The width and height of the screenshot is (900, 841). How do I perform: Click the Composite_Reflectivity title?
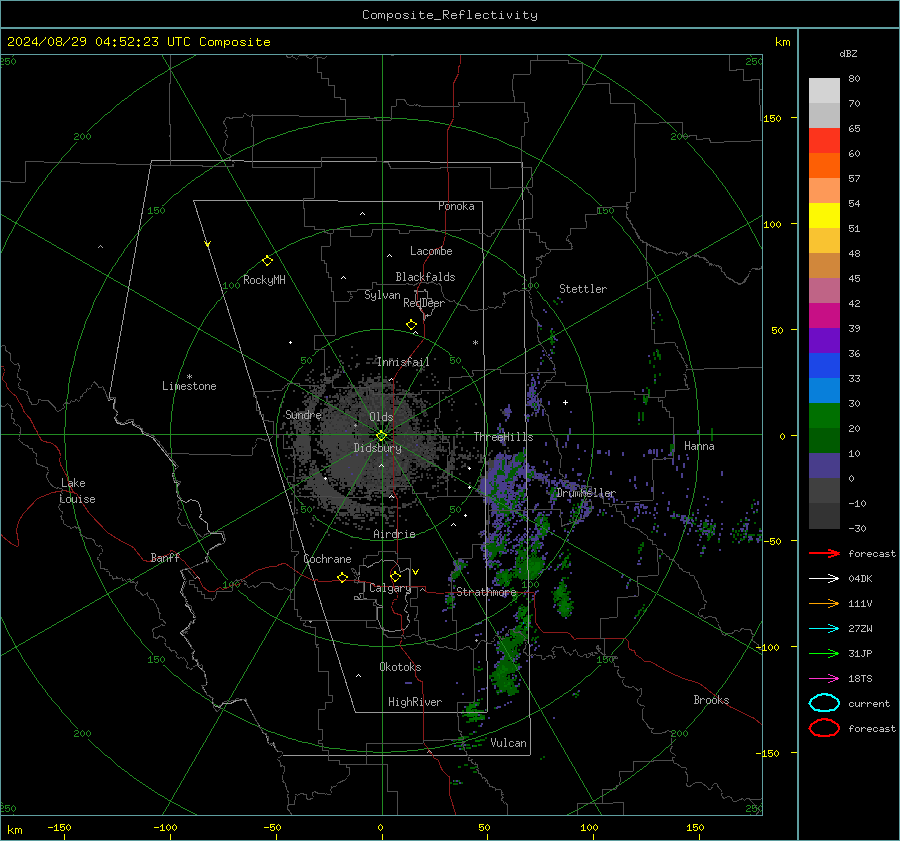point(450,15)
